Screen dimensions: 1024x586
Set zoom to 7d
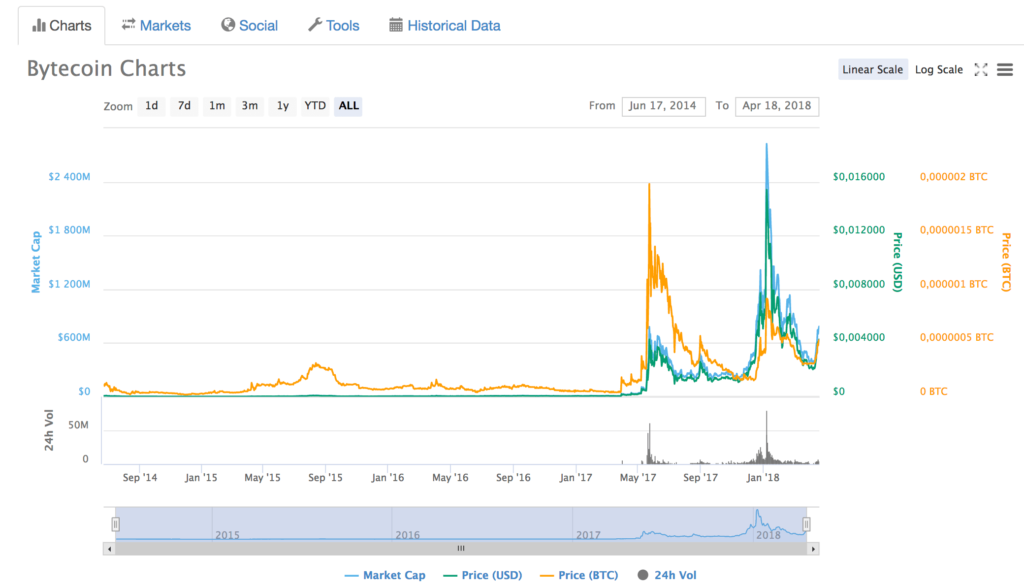point(185,106)
